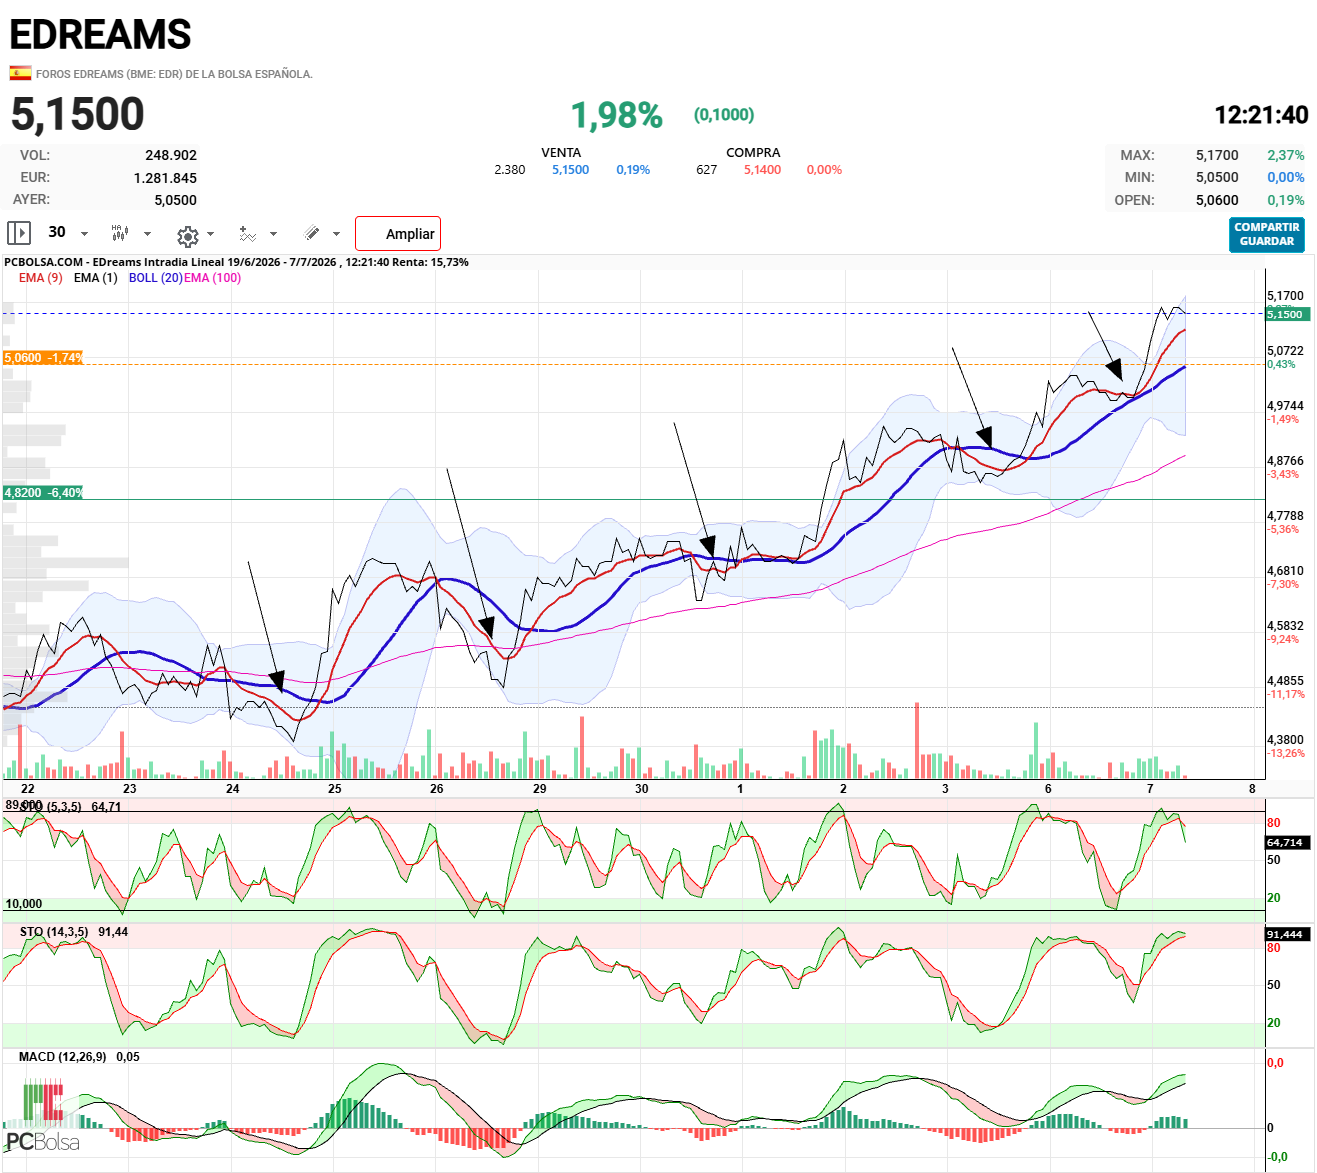1317x1173 pixels.
Task: Click the Ampliar button
Action: [x=398, y=234]
